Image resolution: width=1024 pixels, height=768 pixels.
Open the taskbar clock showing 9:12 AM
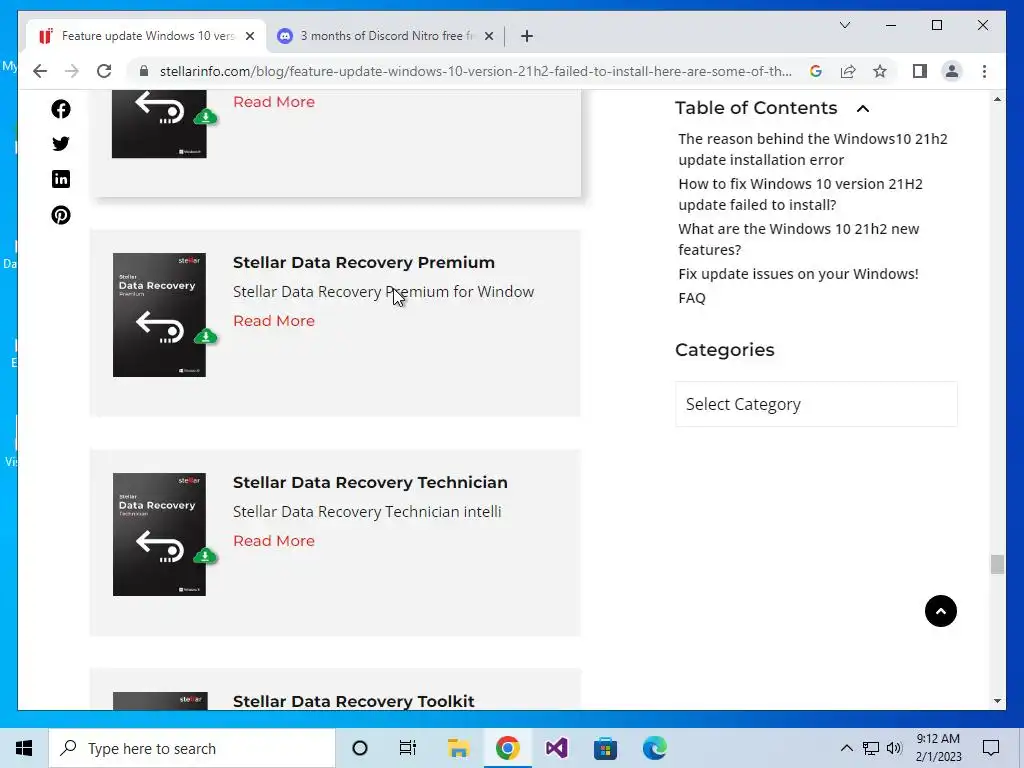point(938,748)
